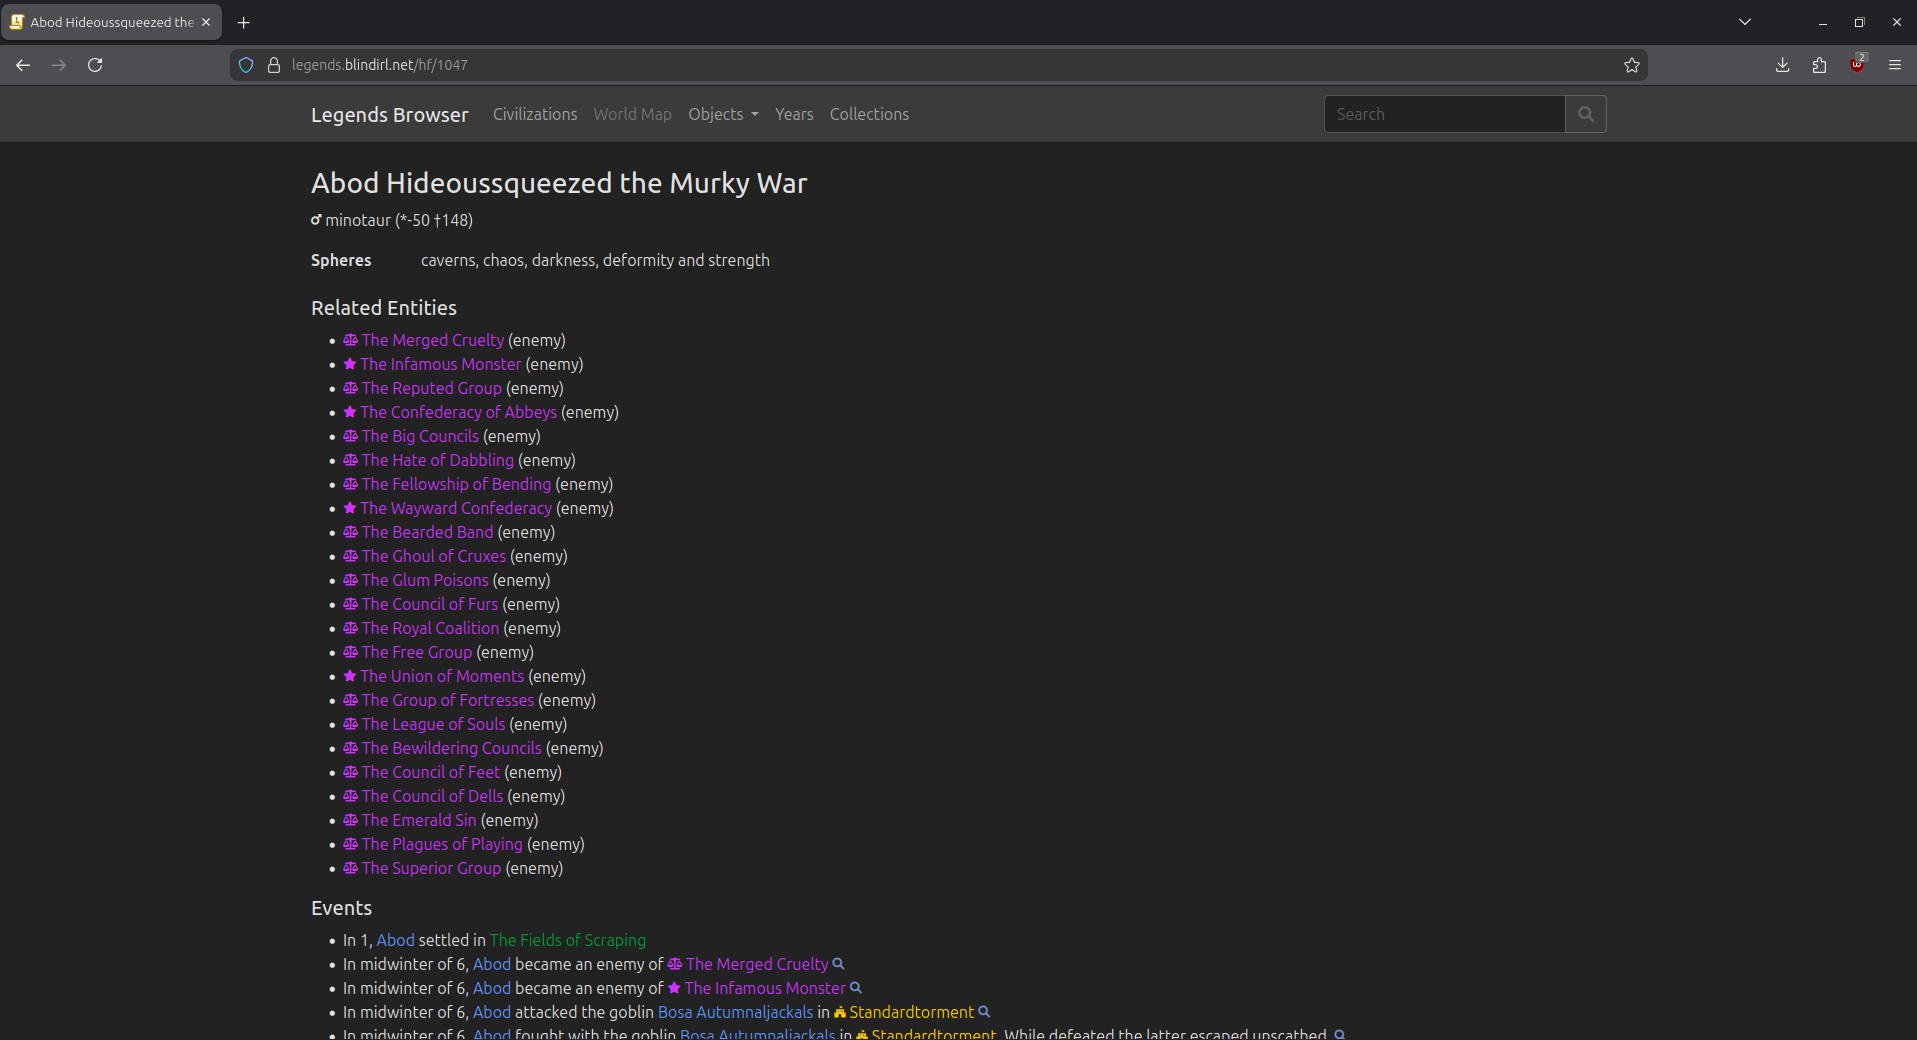Open the browser downloads icon
Screen dimensions: 1917x1040
pyautogui.click(x=1782, y=65)
